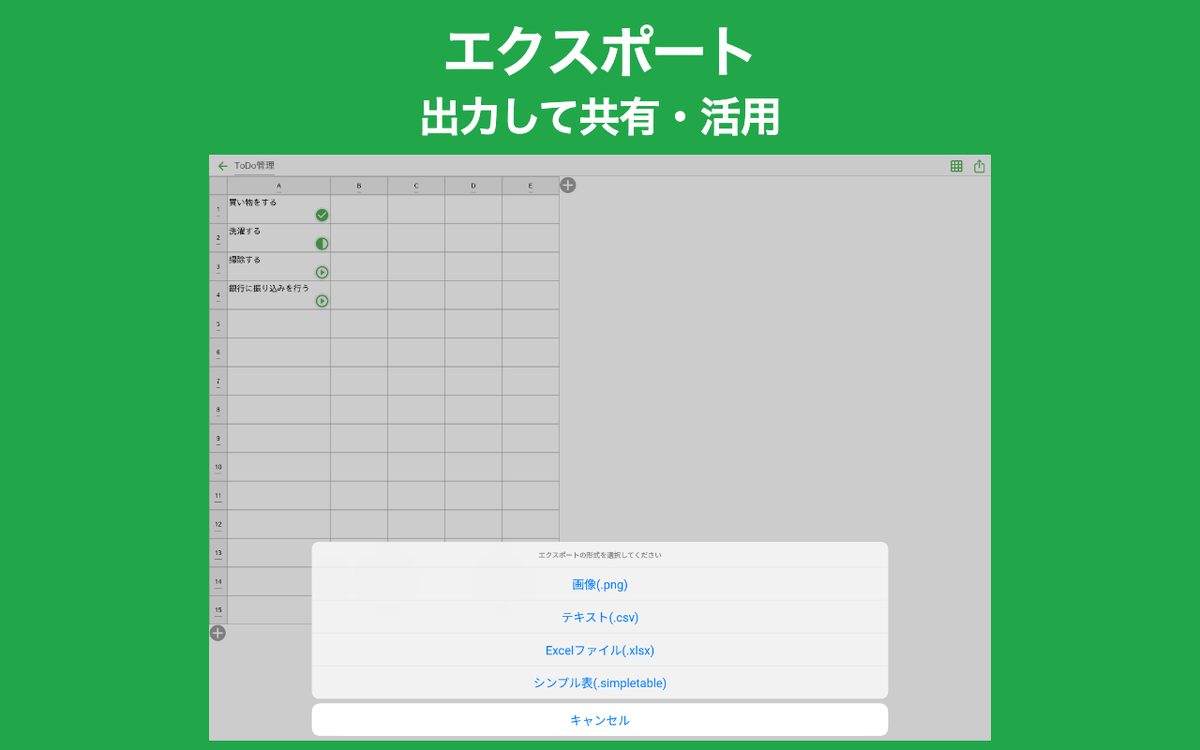Select row 3 header

coord(218,267)
